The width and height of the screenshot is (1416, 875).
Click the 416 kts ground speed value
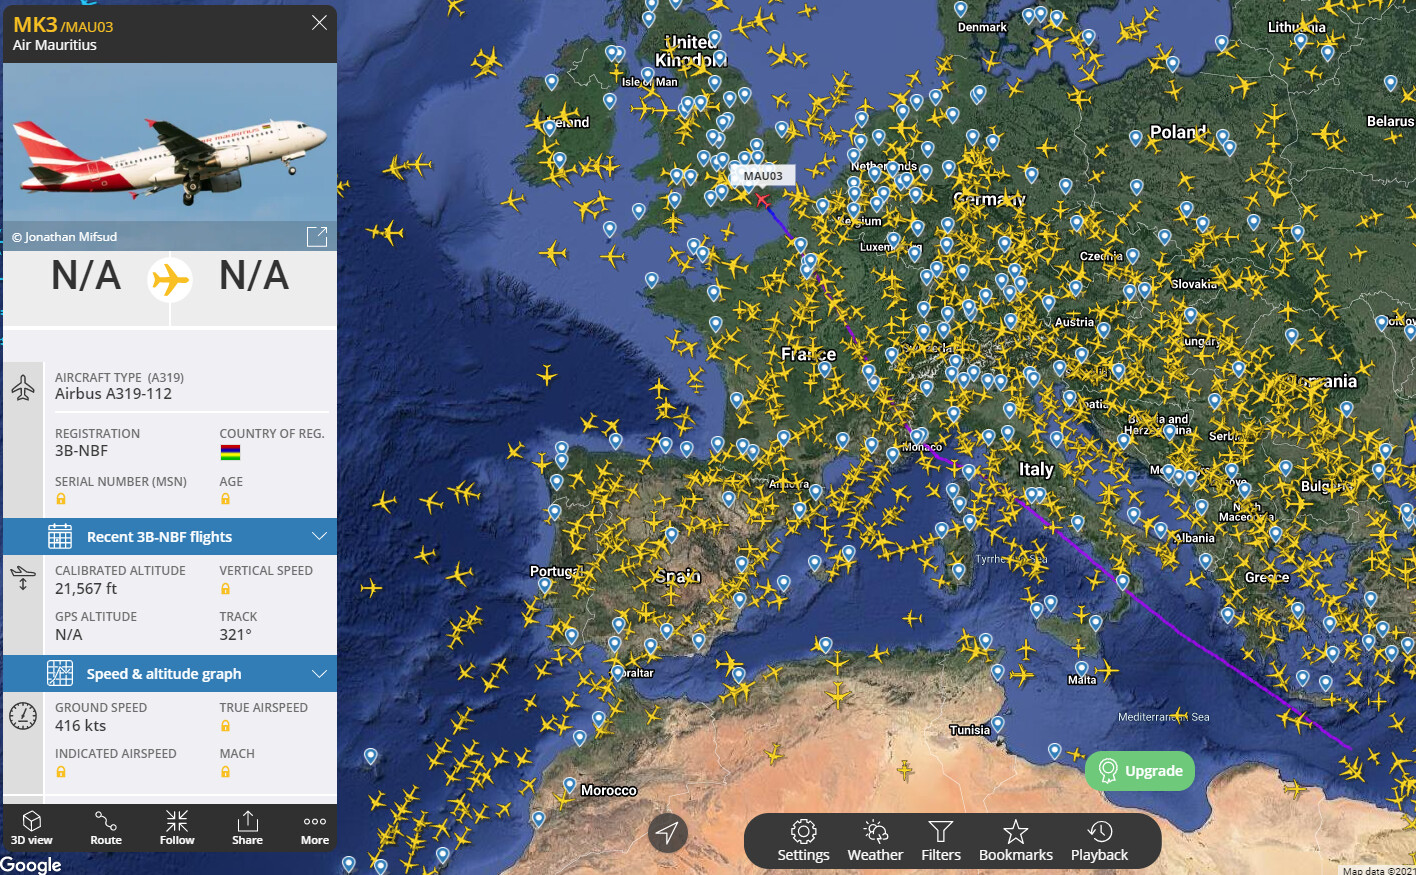pos(80,726)
